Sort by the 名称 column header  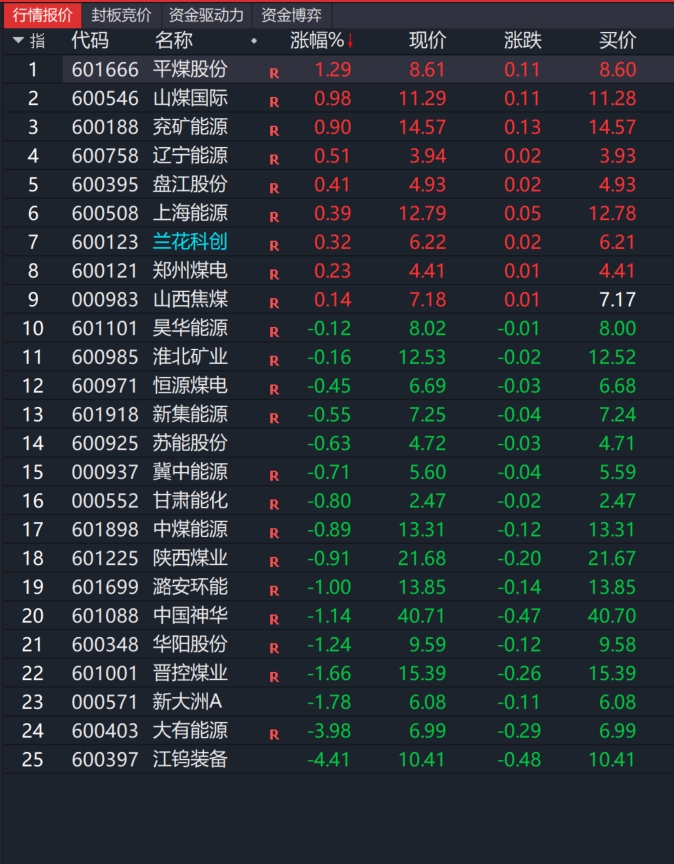coord(174,40)
